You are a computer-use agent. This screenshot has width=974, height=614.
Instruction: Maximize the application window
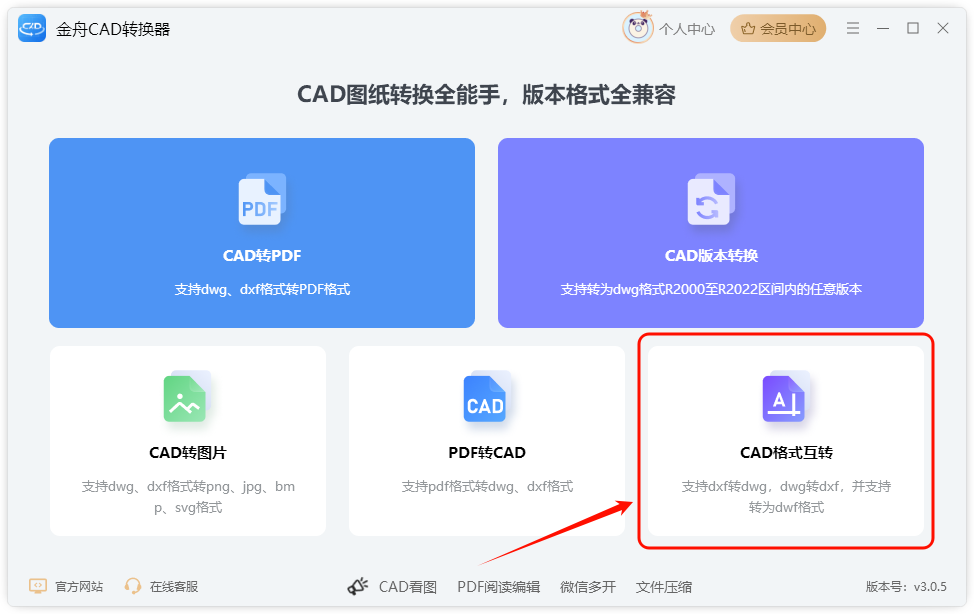[913, 28]
